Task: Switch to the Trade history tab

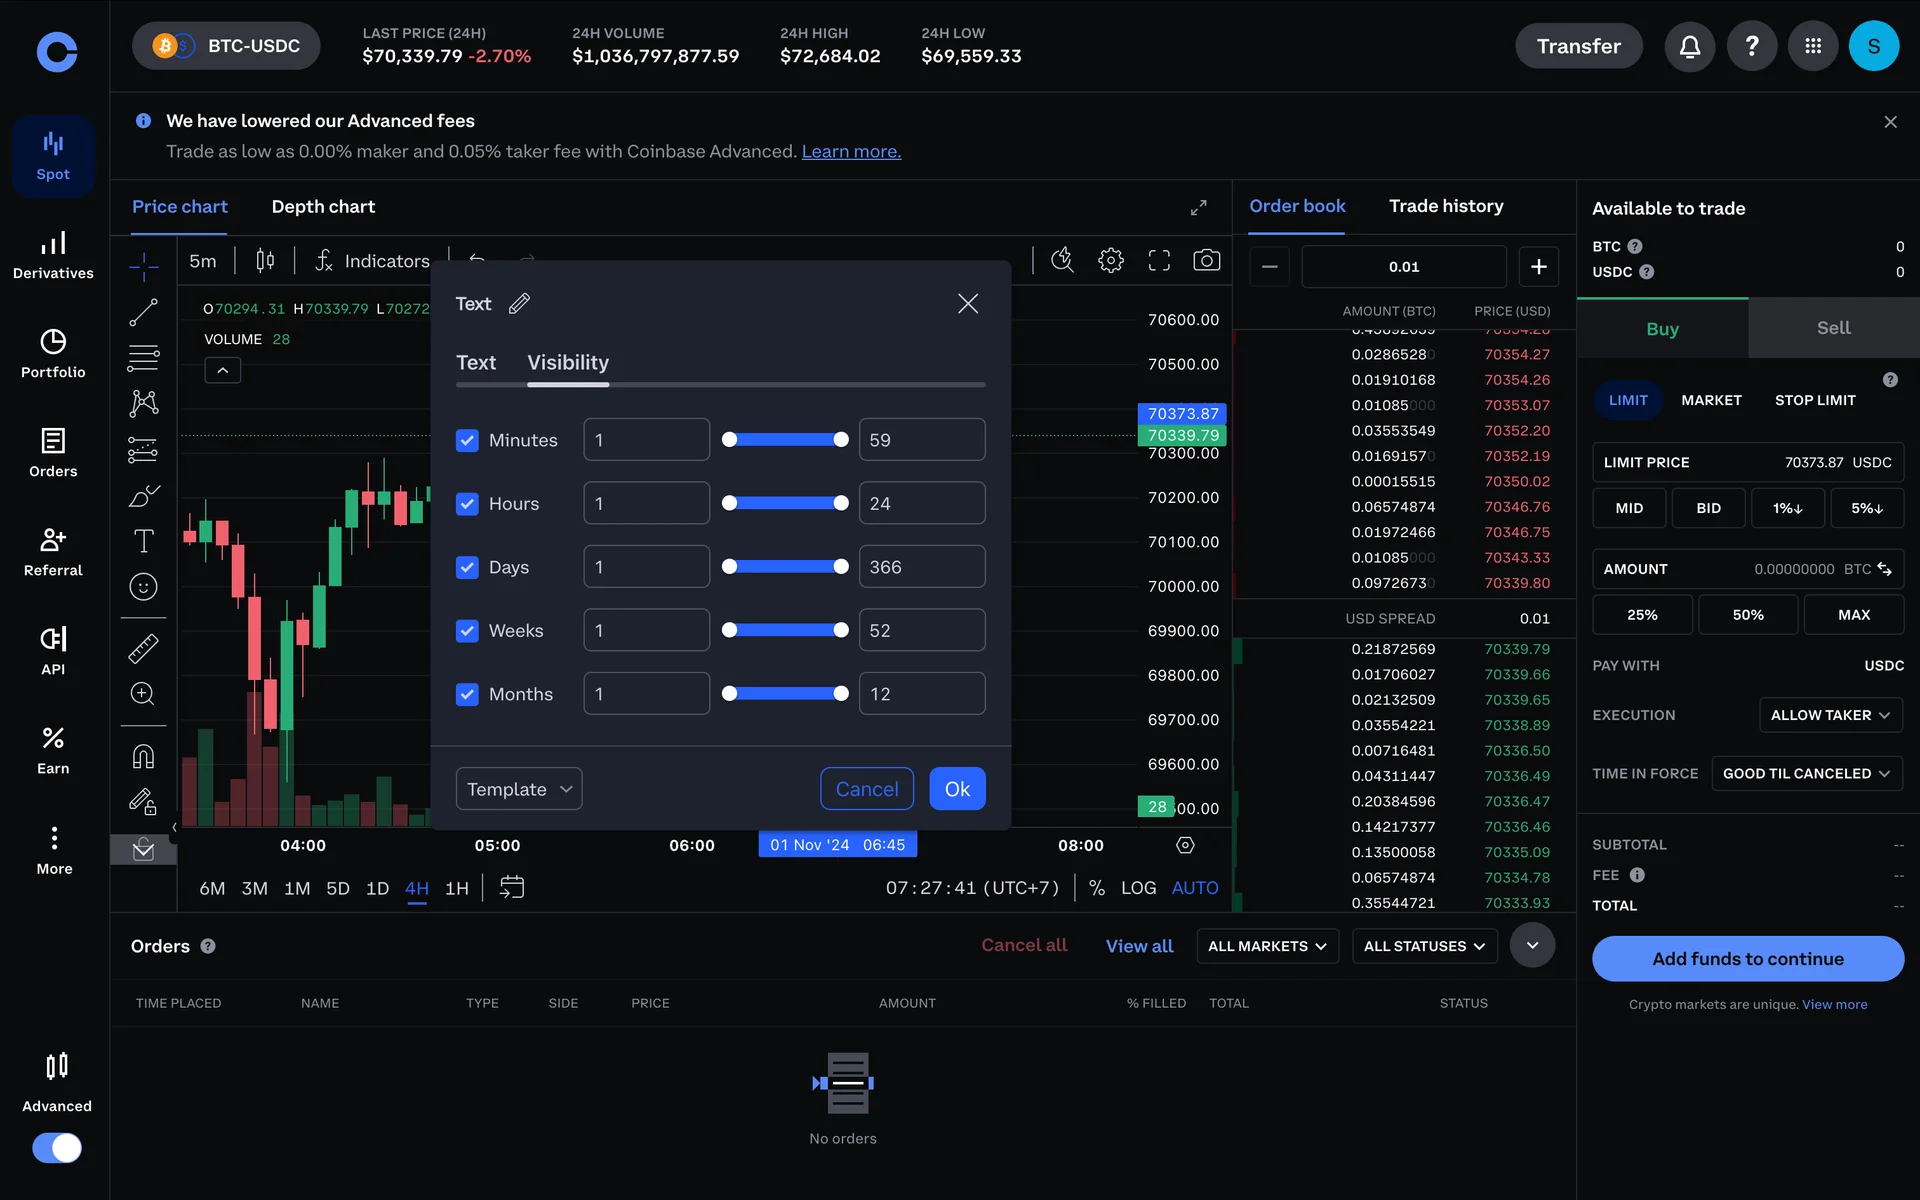Action: coord(1445,206)
